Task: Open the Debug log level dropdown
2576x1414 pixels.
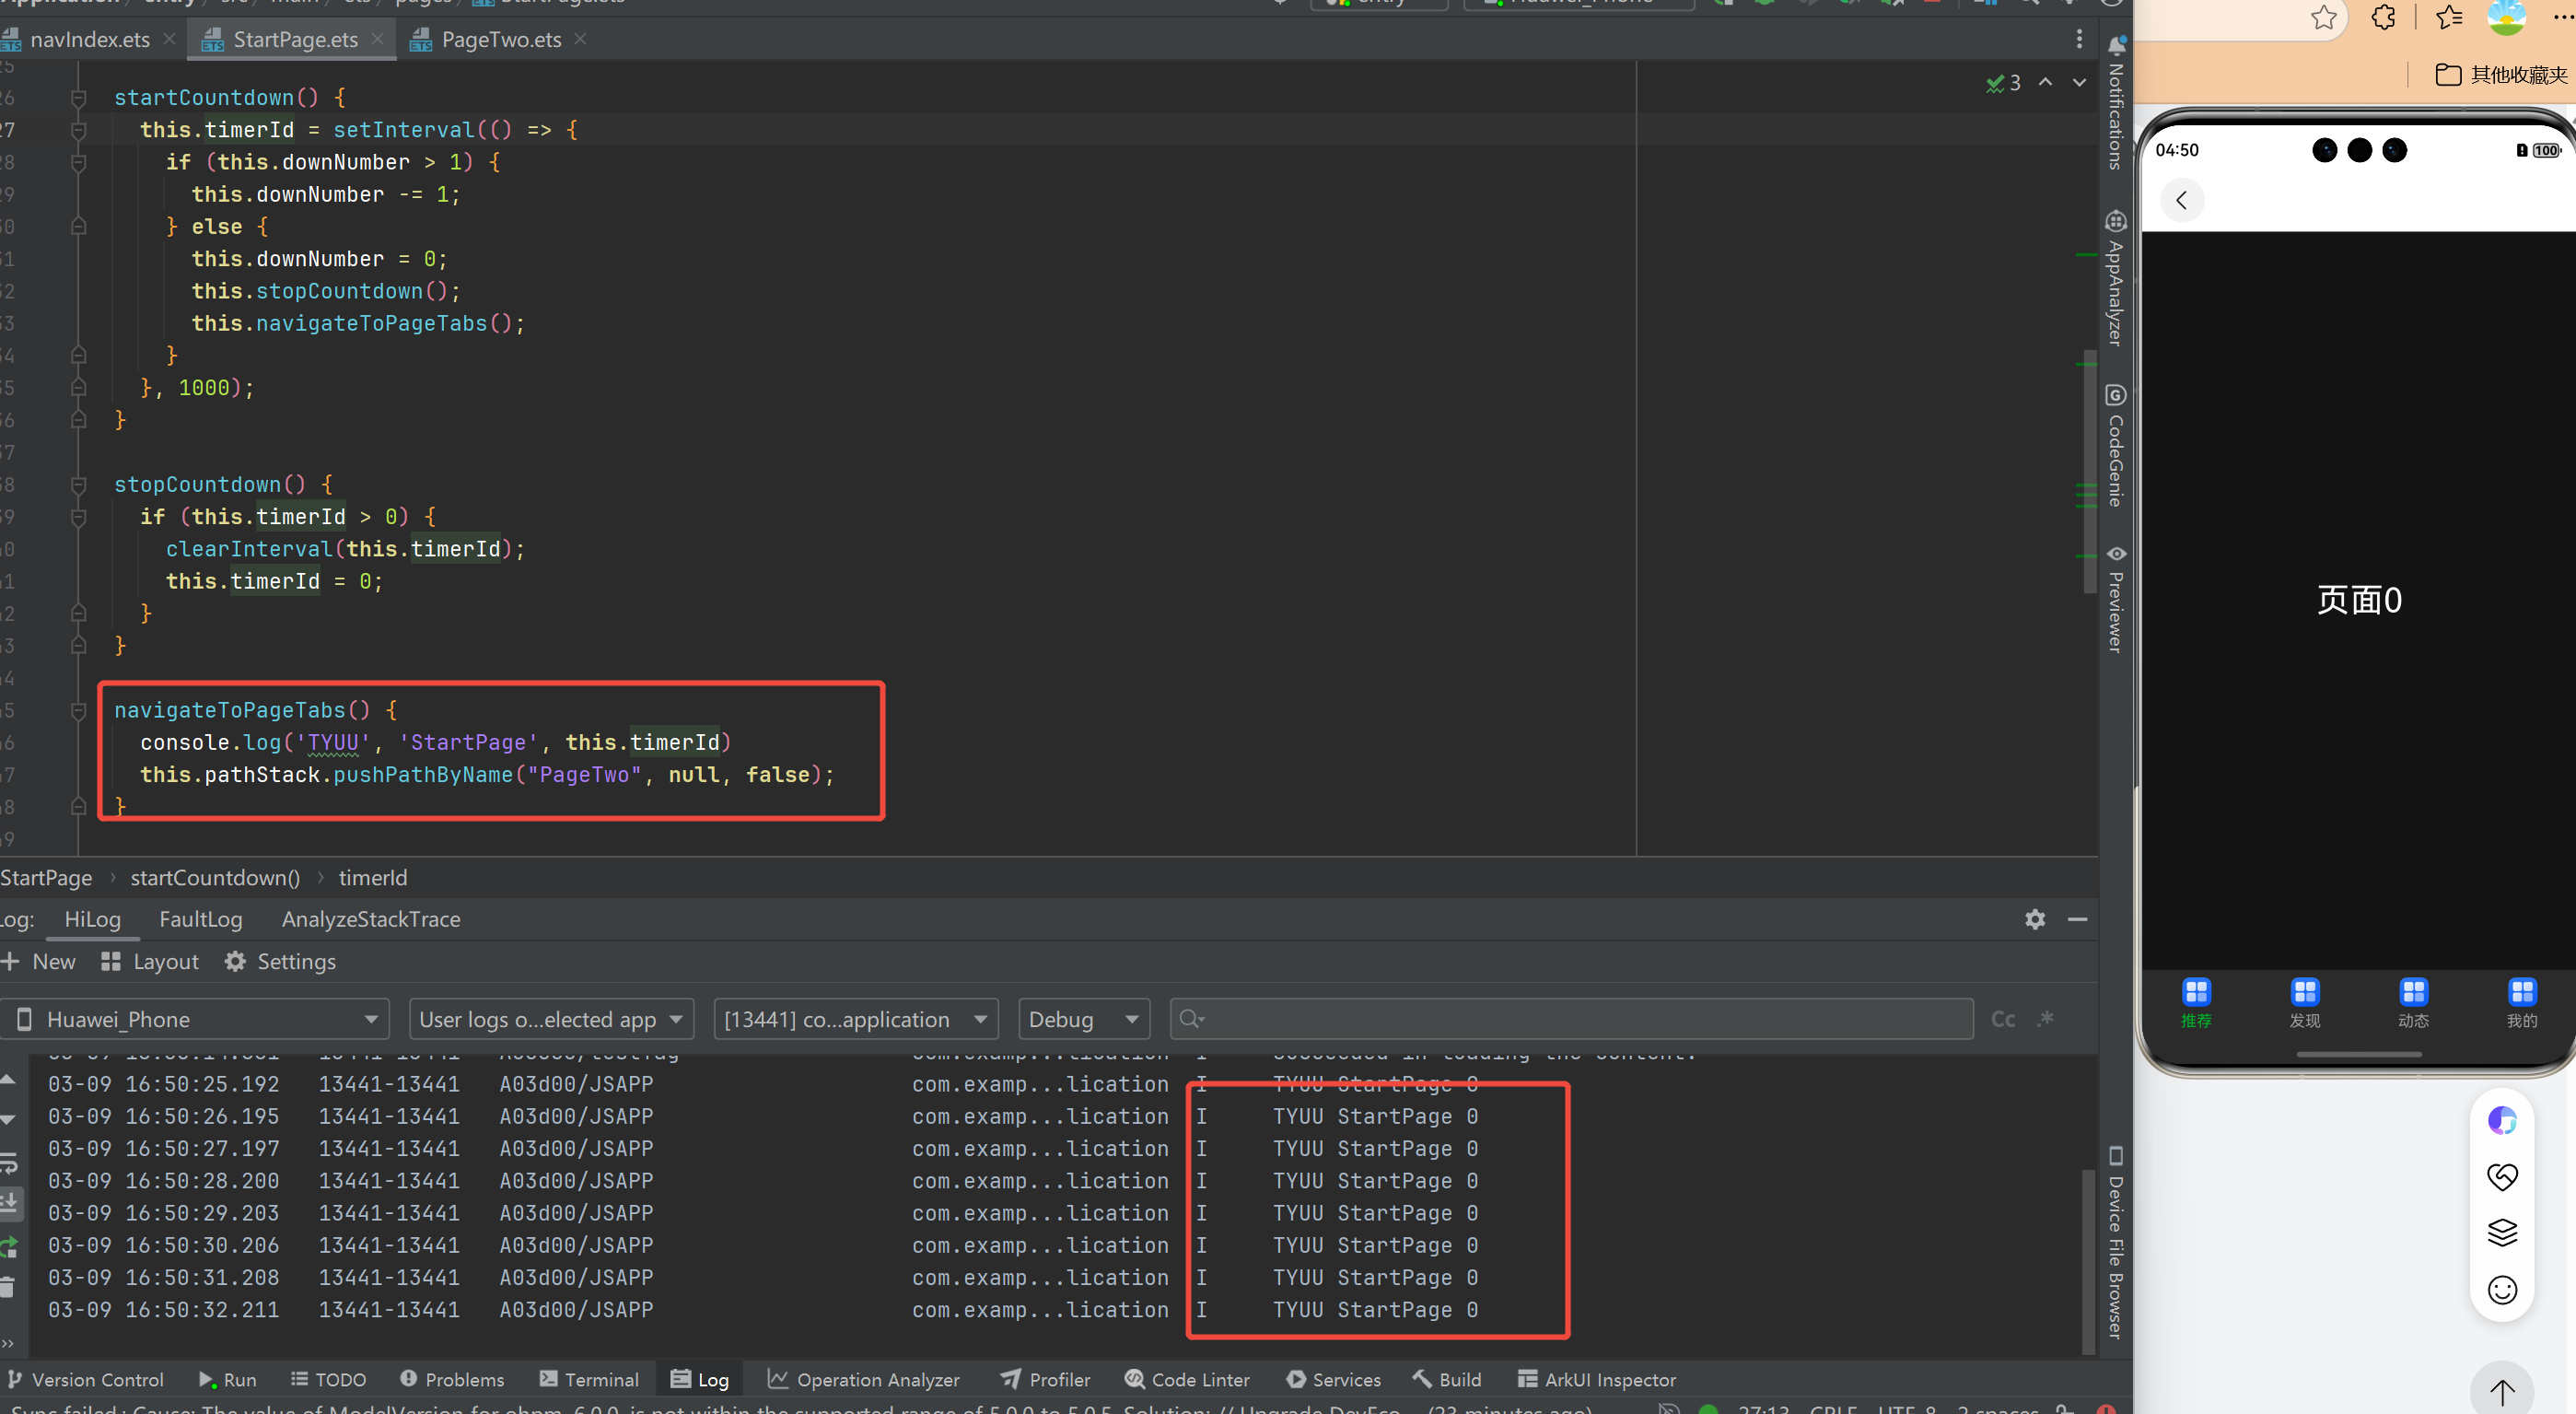Action: (x=1084, y=1019)
